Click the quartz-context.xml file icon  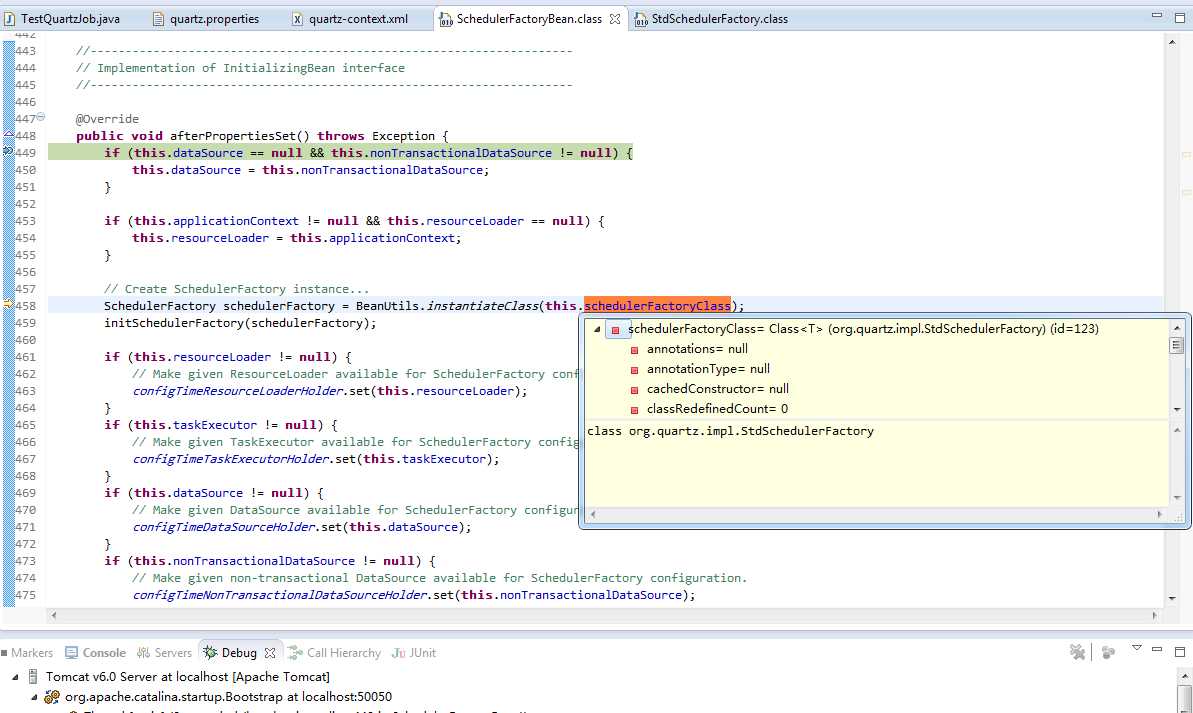point(297,19)
